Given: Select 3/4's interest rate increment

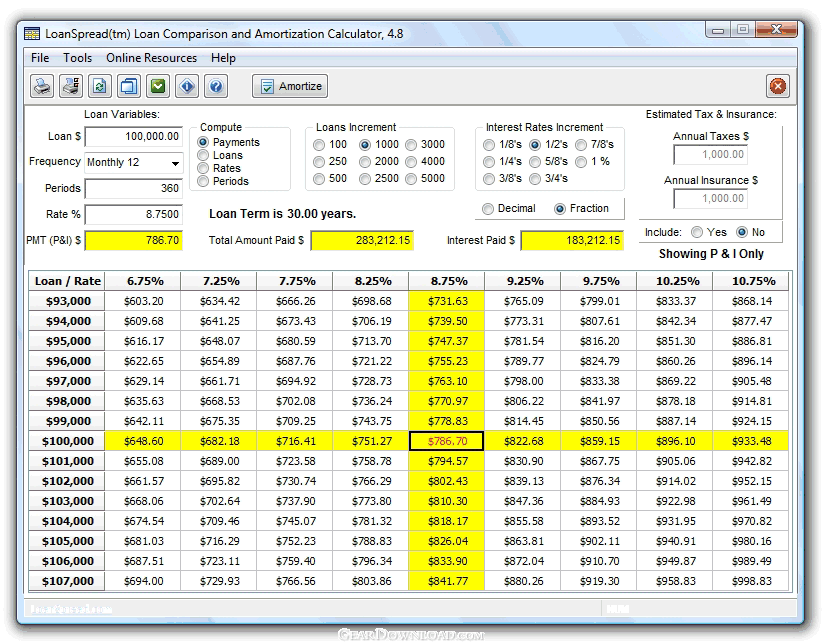Looking at the screenshot, I should click(535, 179).
